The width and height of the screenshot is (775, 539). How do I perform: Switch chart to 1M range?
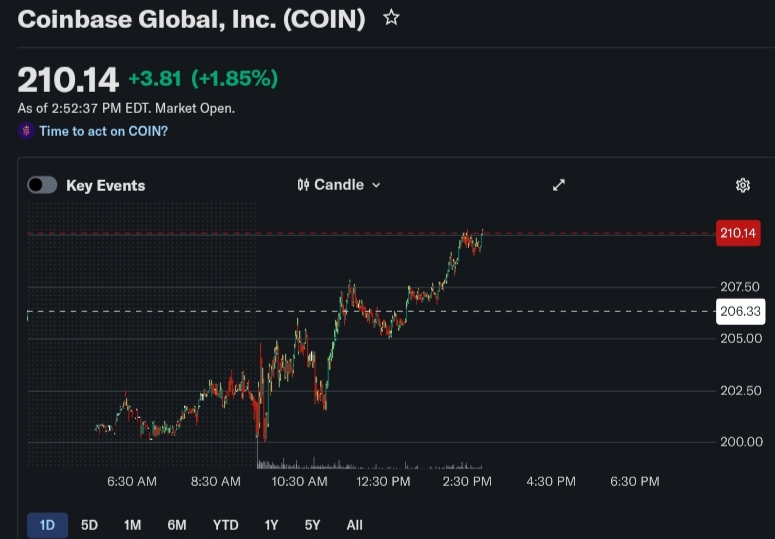coord(132,525)
